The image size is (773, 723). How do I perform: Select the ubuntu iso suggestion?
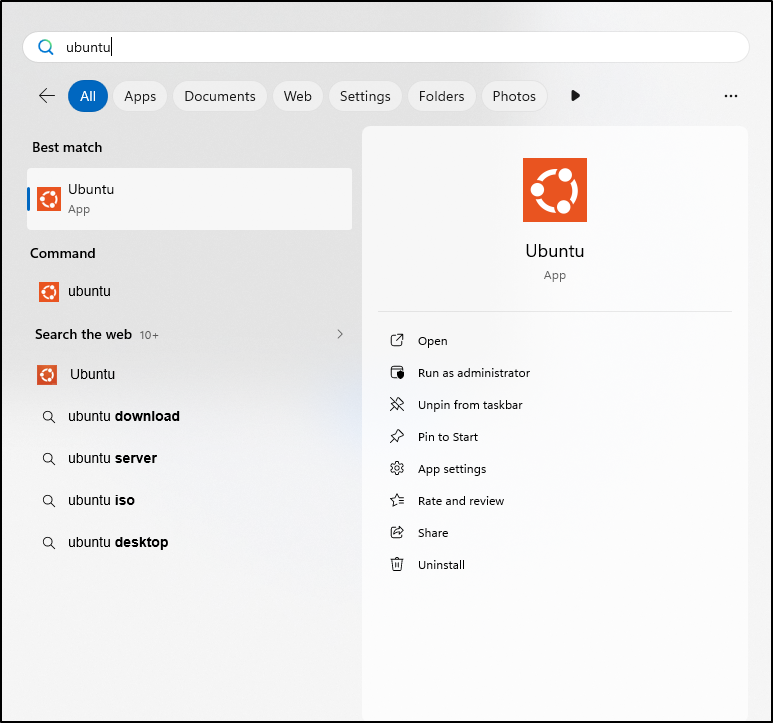point(189,501)
